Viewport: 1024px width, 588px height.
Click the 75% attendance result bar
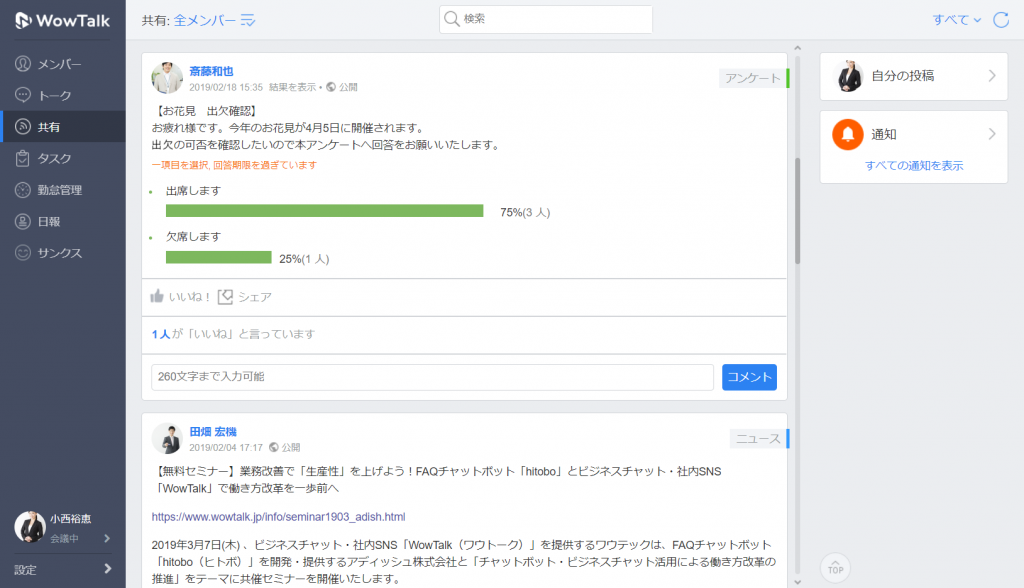click(x=325, y=211)
